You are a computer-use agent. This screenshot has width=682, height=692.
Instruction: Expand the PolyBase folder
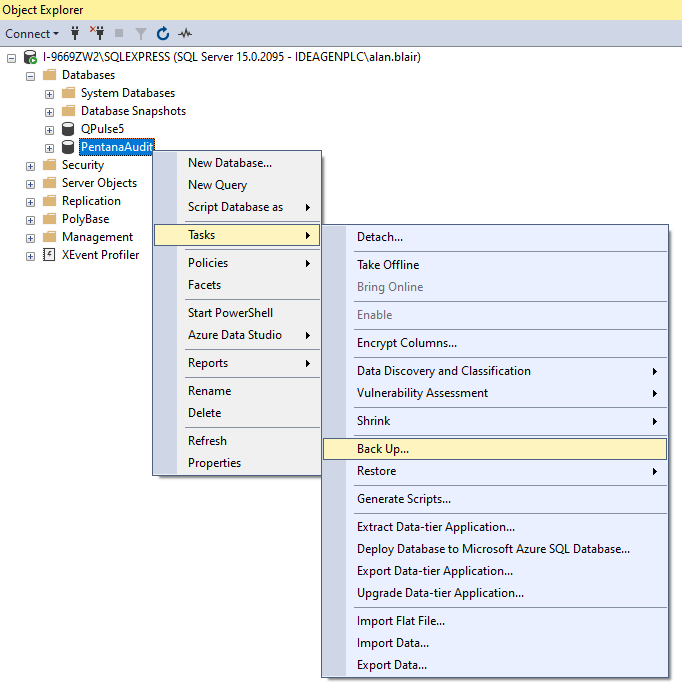[x=30, y=220]
